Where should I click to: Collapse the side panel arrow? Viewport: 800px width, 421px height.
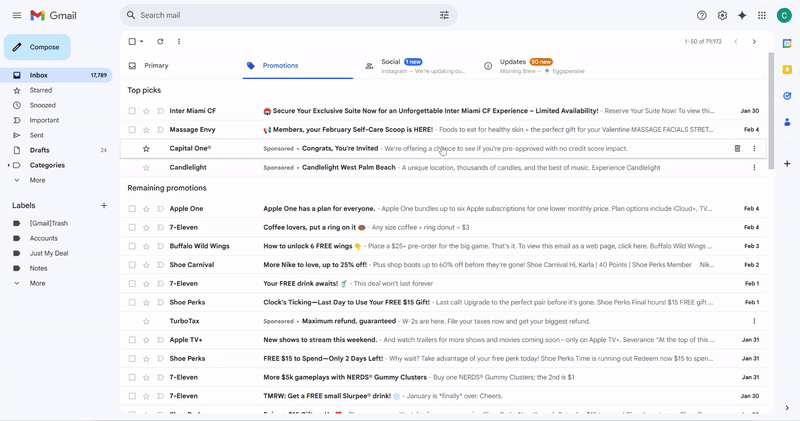click(787, 408)
